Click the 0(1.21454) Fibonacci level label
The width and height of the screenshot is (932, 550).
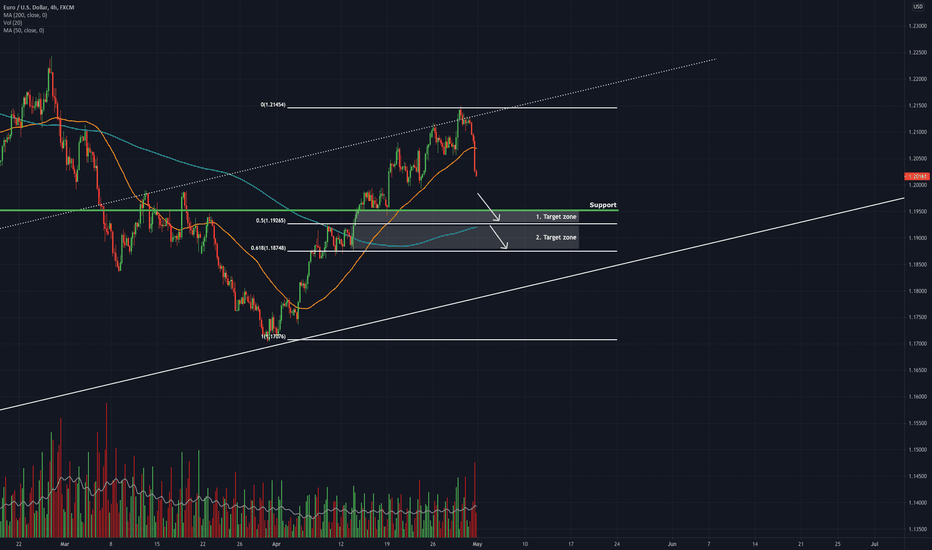click(273, 105)
